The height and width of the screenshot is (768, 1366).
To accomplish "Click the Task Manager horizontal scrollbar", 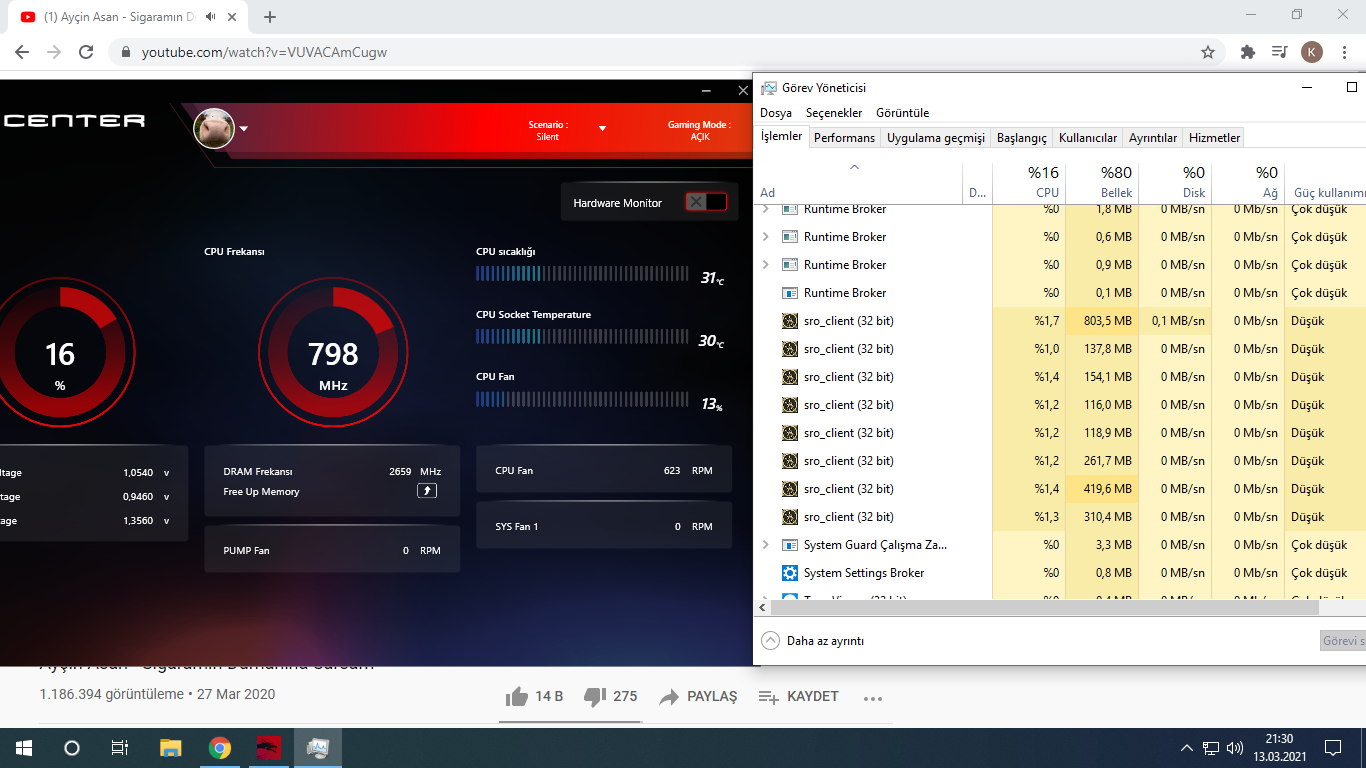I will pos(1044,607).
